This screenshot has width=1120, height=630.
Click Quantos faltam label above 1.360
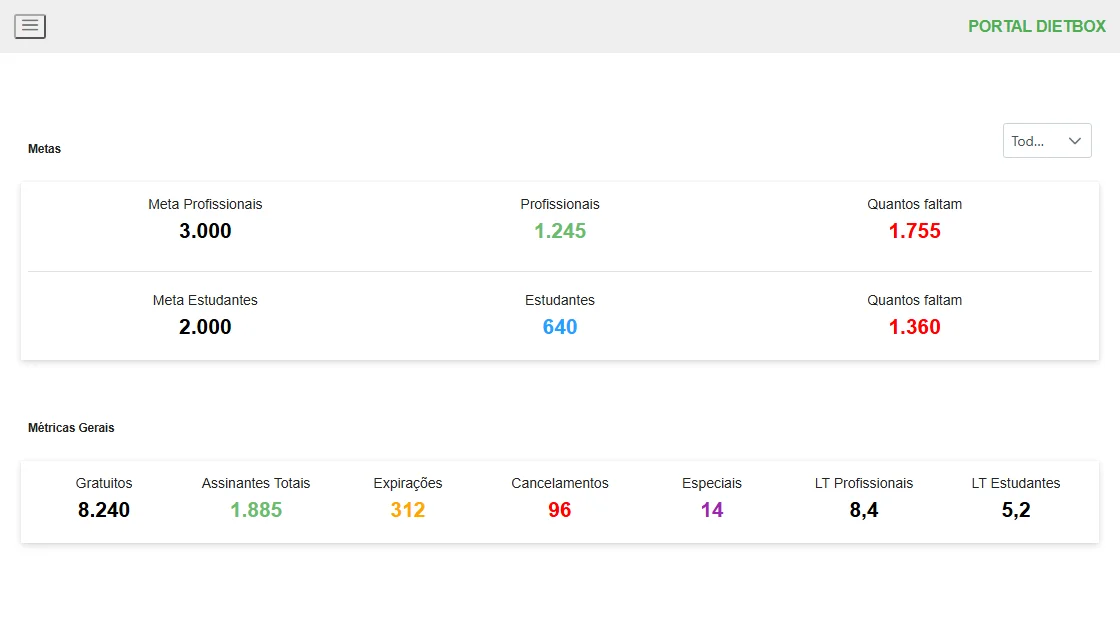pyautogui.click(x=914, y=300)
